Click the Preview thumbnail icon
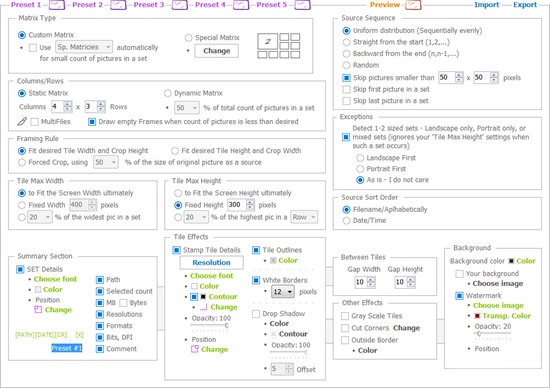This screenshot has height=388, width=550. coord(413,5)
